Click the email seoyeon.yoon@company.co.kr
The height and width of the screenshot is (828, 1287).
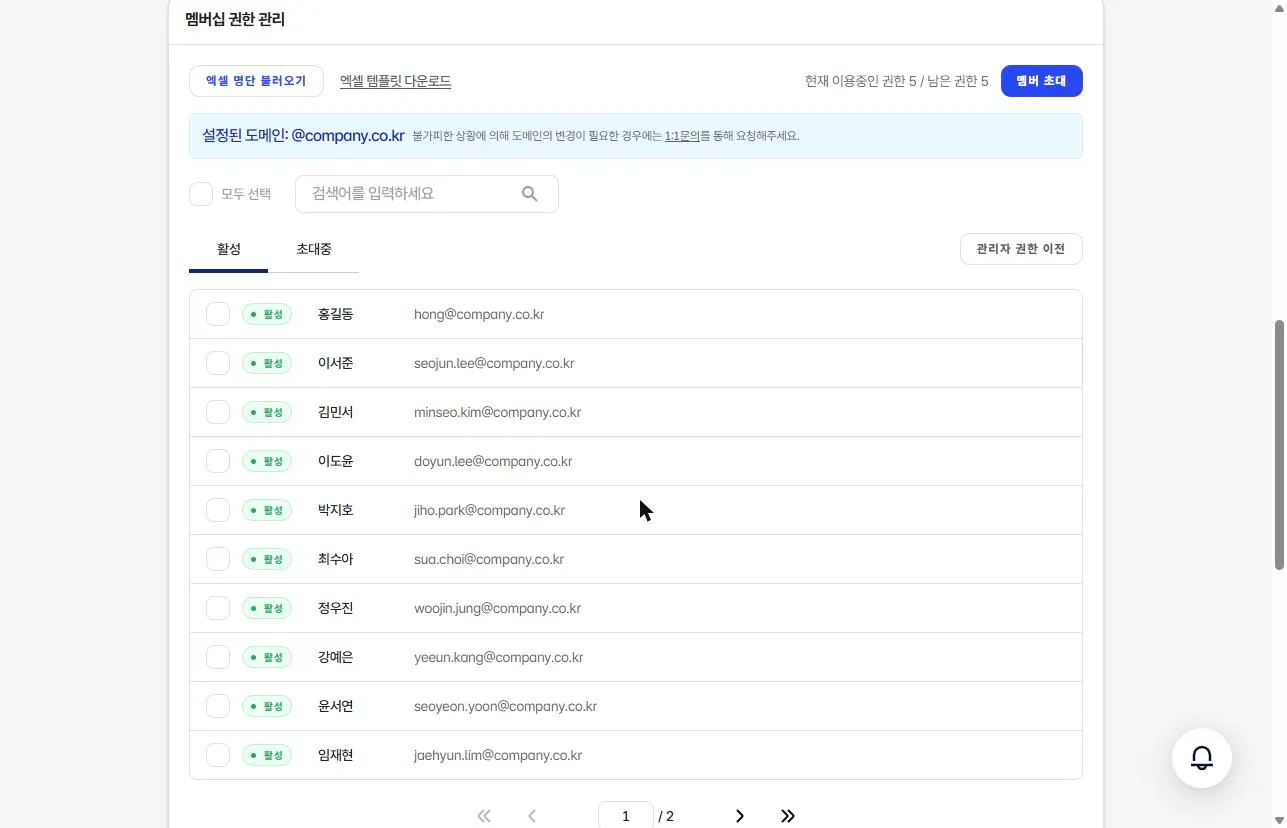coord(506,706)
